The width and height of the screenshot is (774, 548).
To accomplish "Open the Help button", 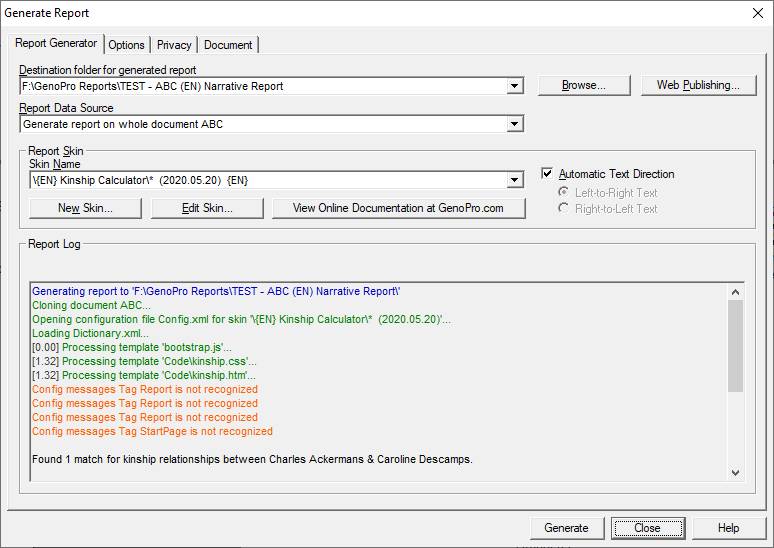I will point(729,528).
